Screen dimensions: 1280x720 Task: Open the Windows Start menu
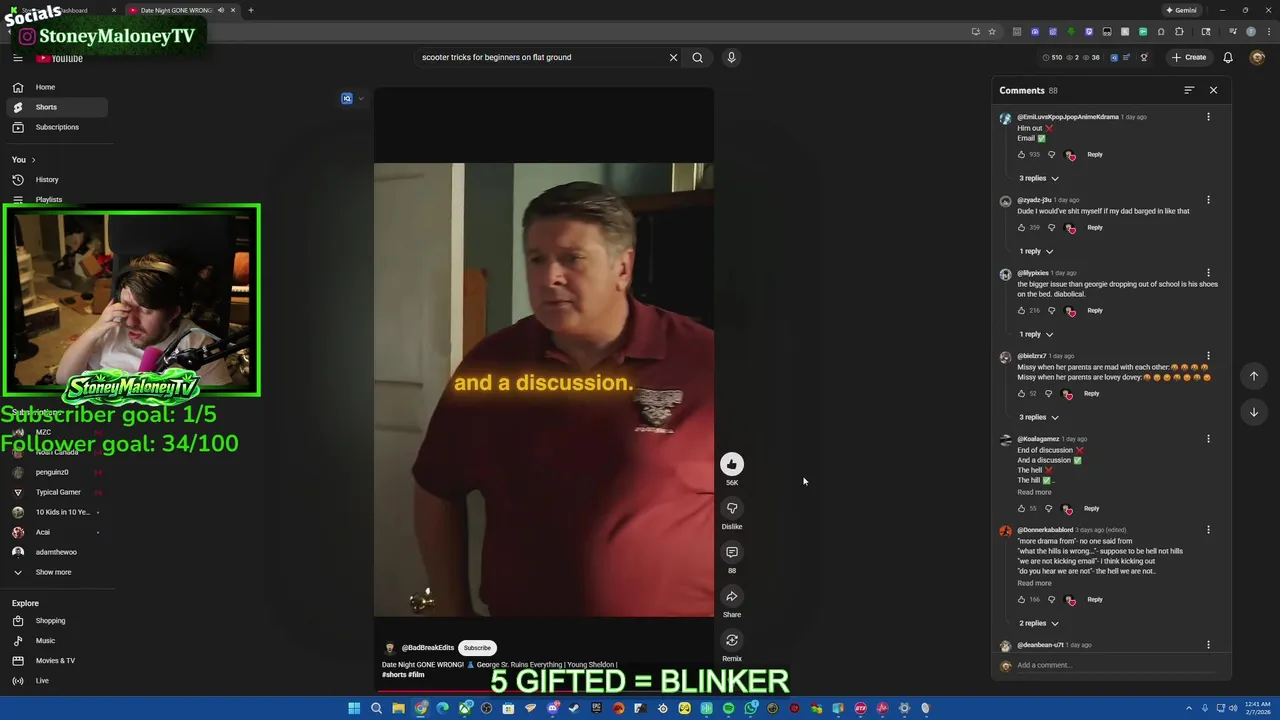click(x=354, y=708)
